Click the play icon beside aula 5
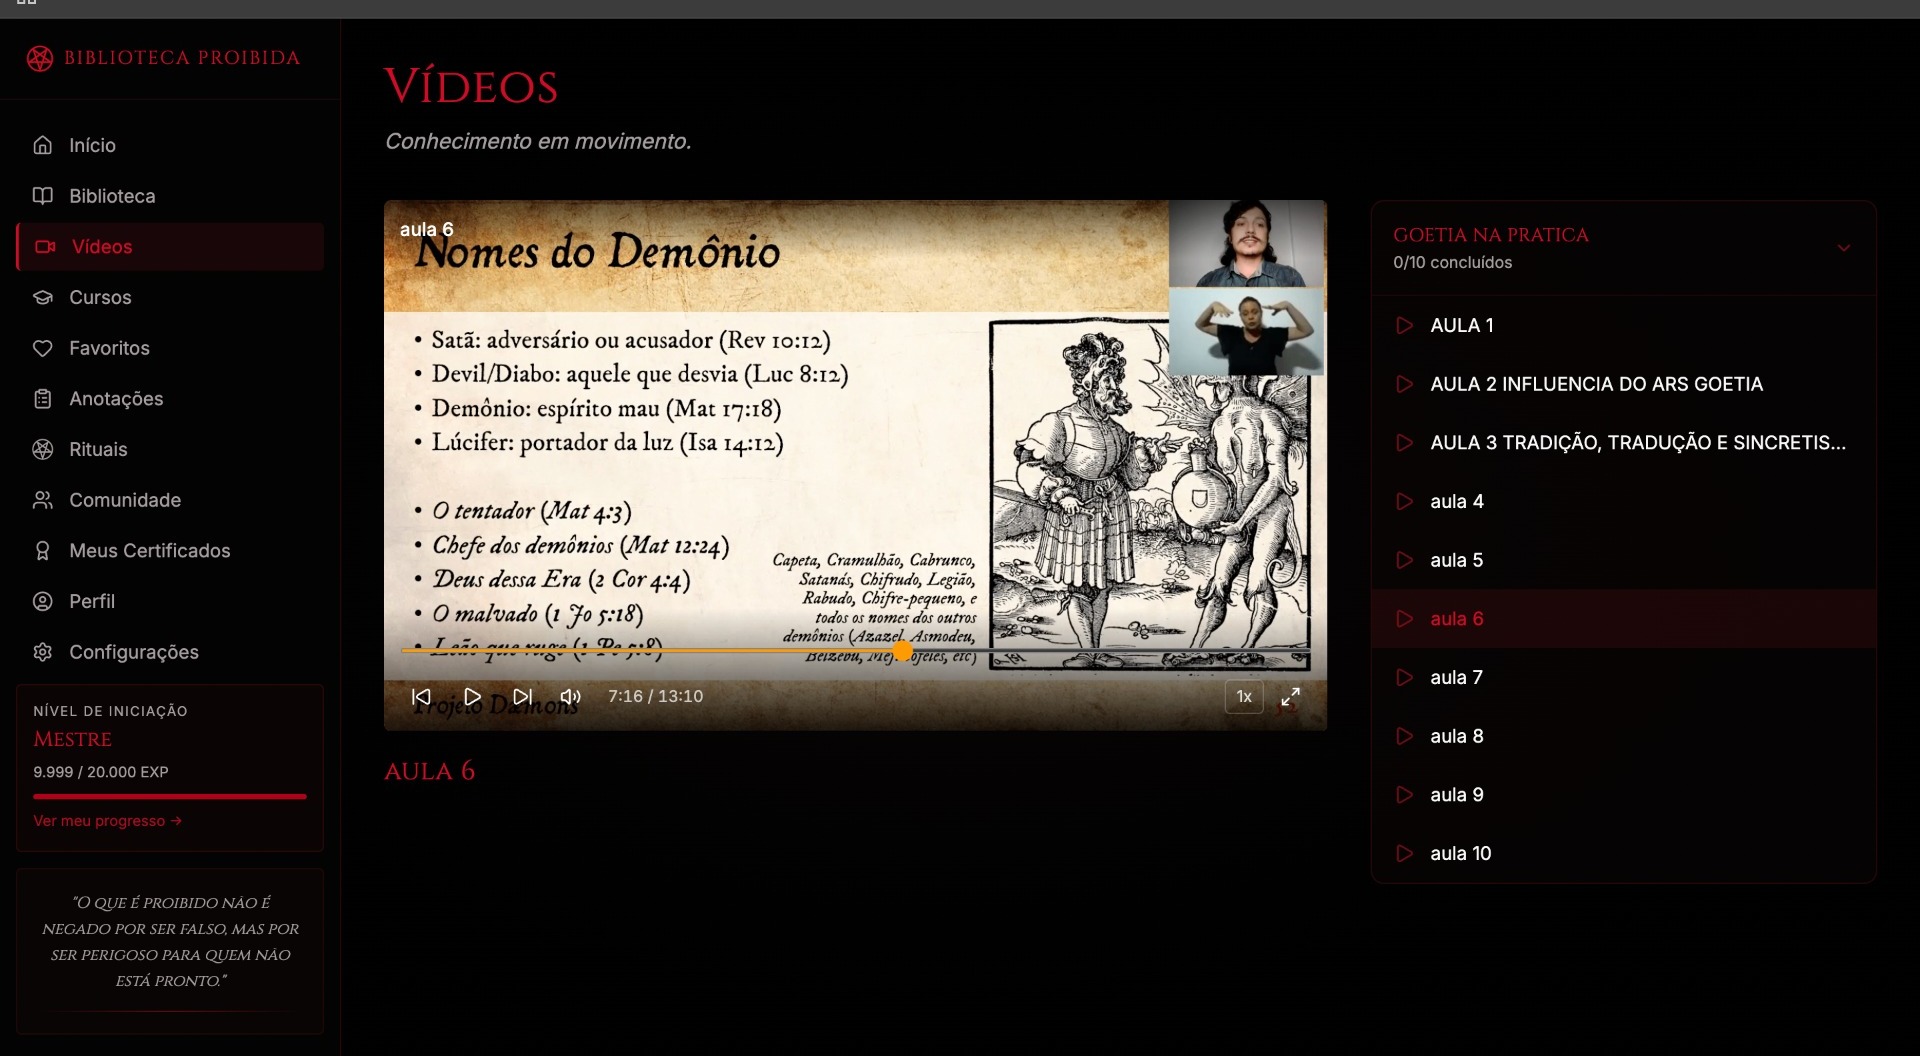This screenshot has width=1920, height=1056. [1405, 560]
